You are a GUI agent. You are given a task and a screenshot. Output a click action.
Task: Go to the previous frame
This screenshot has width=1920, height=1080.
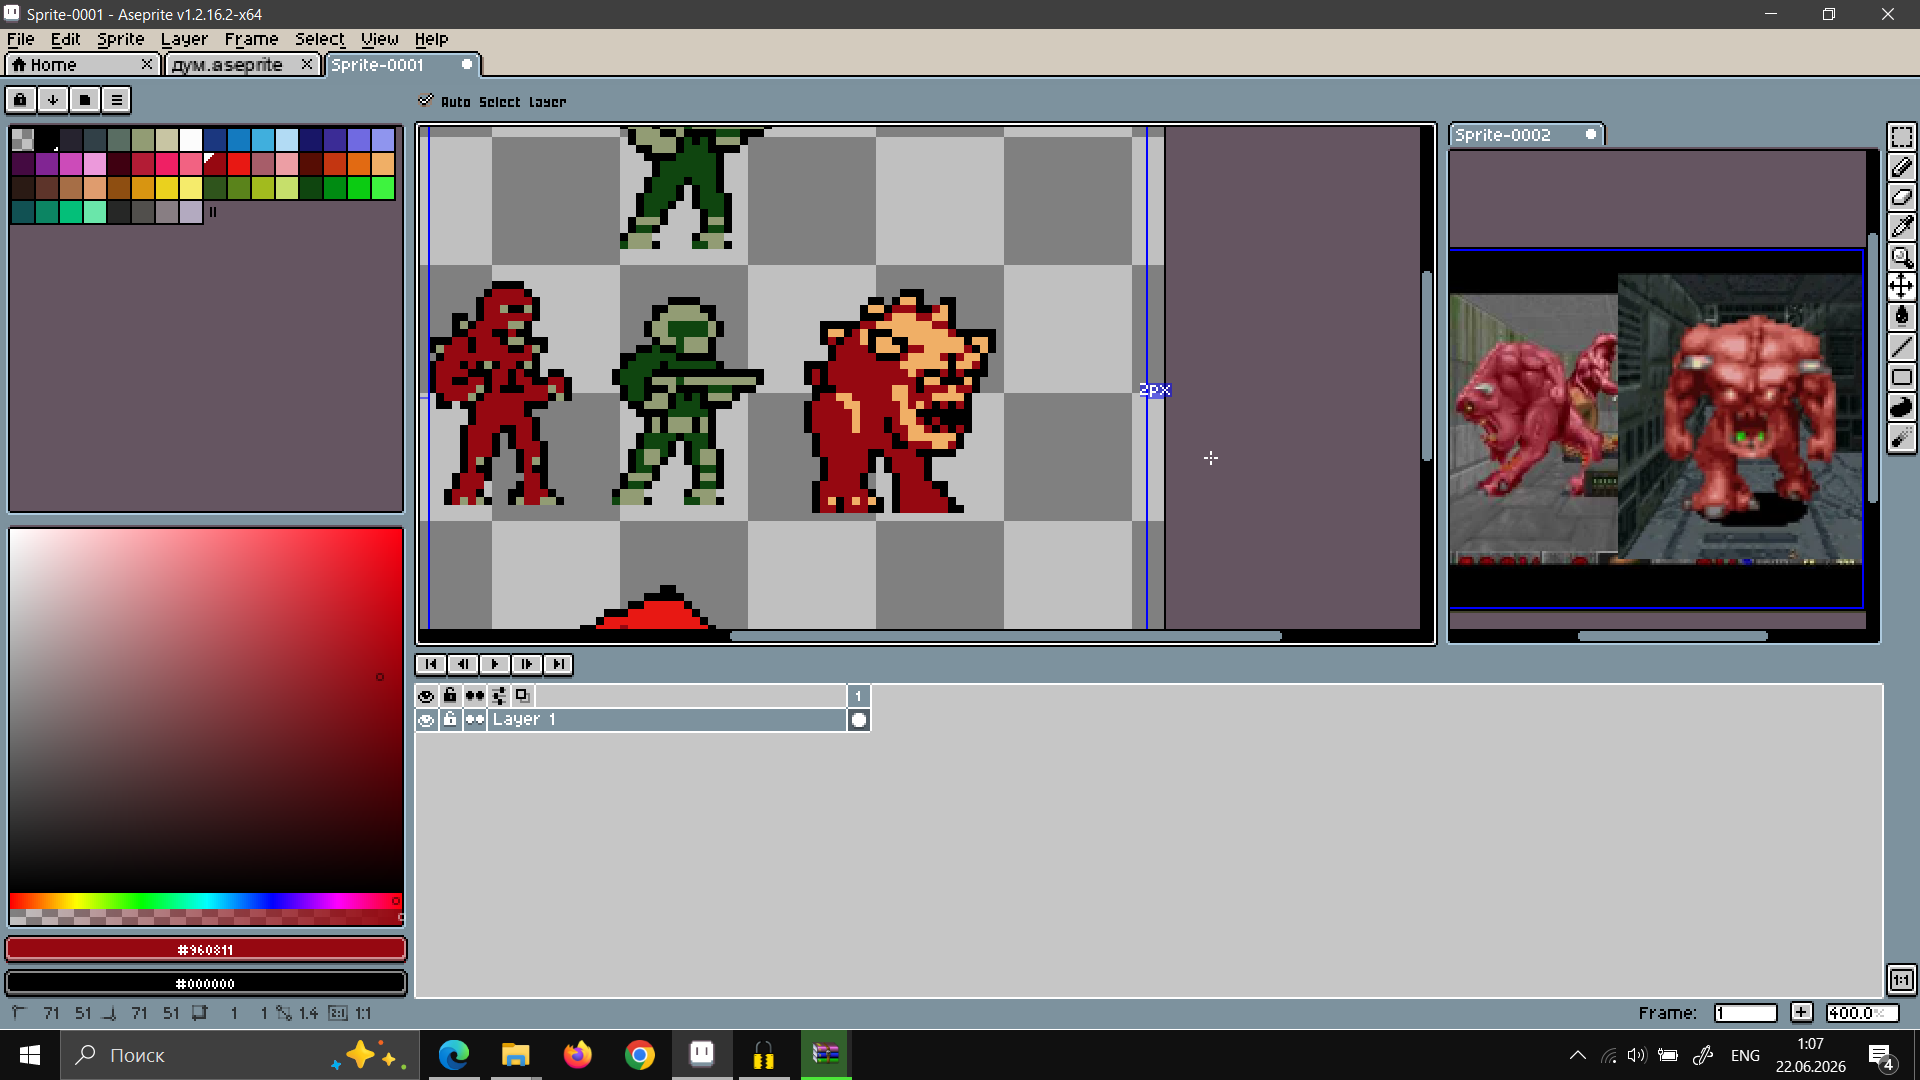(462, 664)
